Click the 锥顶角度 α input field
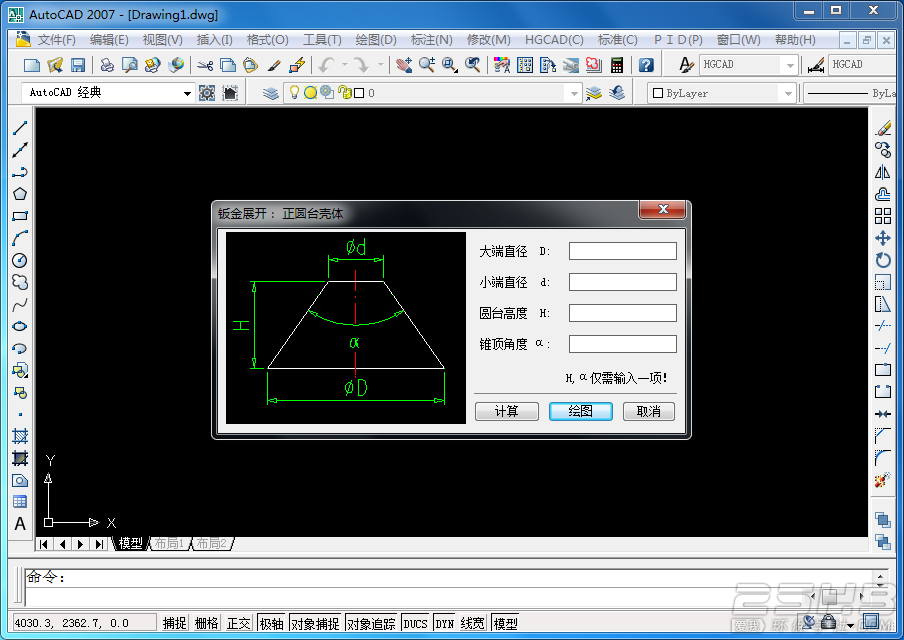This screenshot has width=904, height=640. (x=623, y=344)
